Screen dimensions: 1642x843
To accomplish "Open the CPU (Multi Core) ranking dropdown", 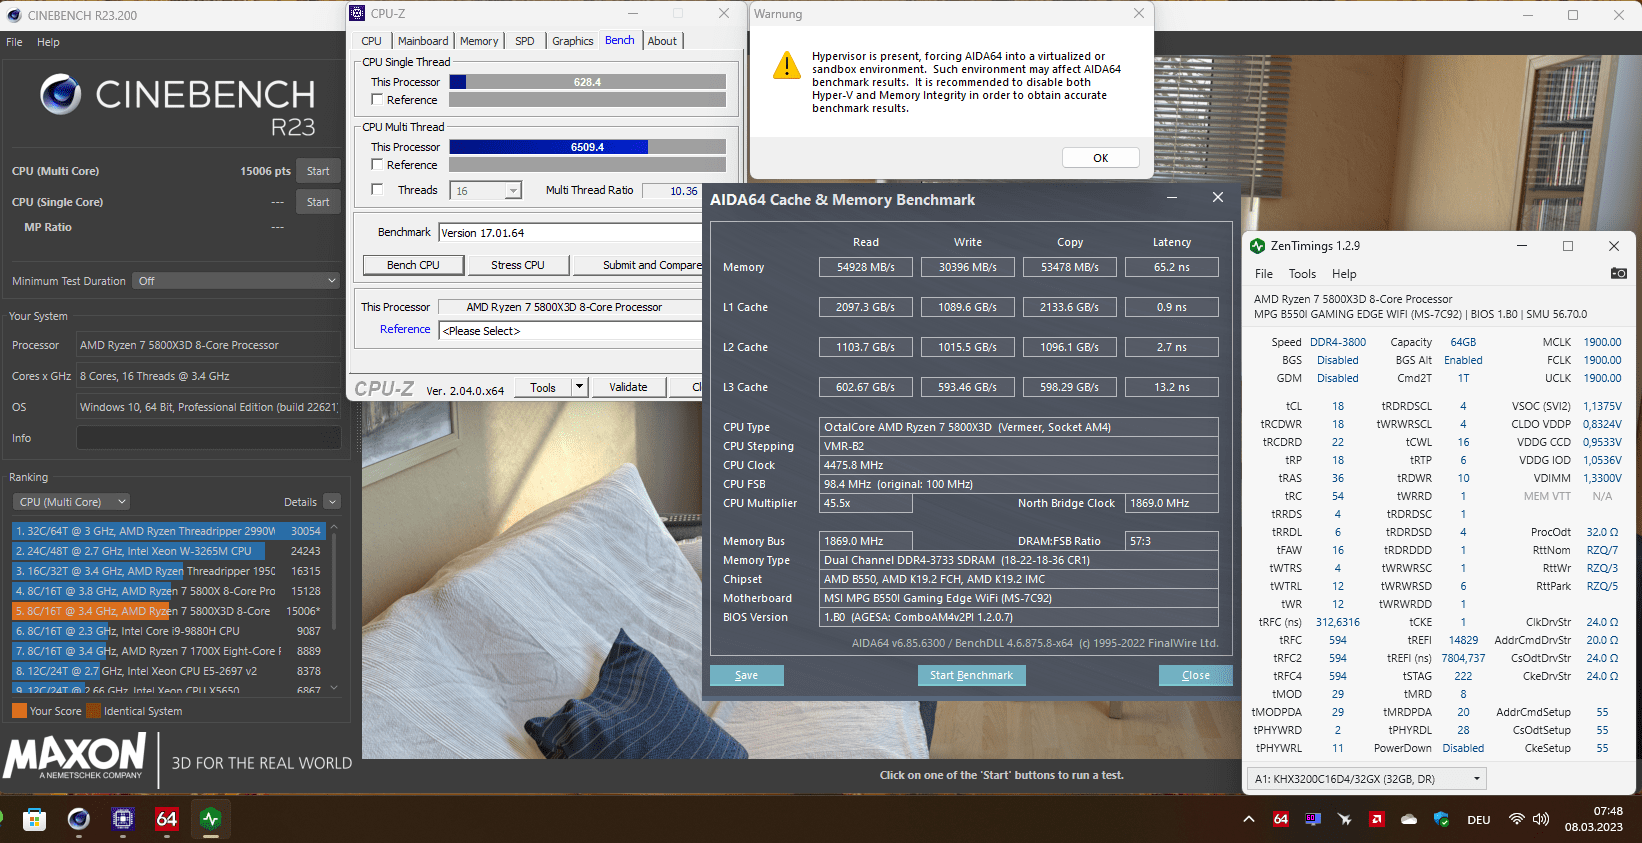I will coord(71,502).
